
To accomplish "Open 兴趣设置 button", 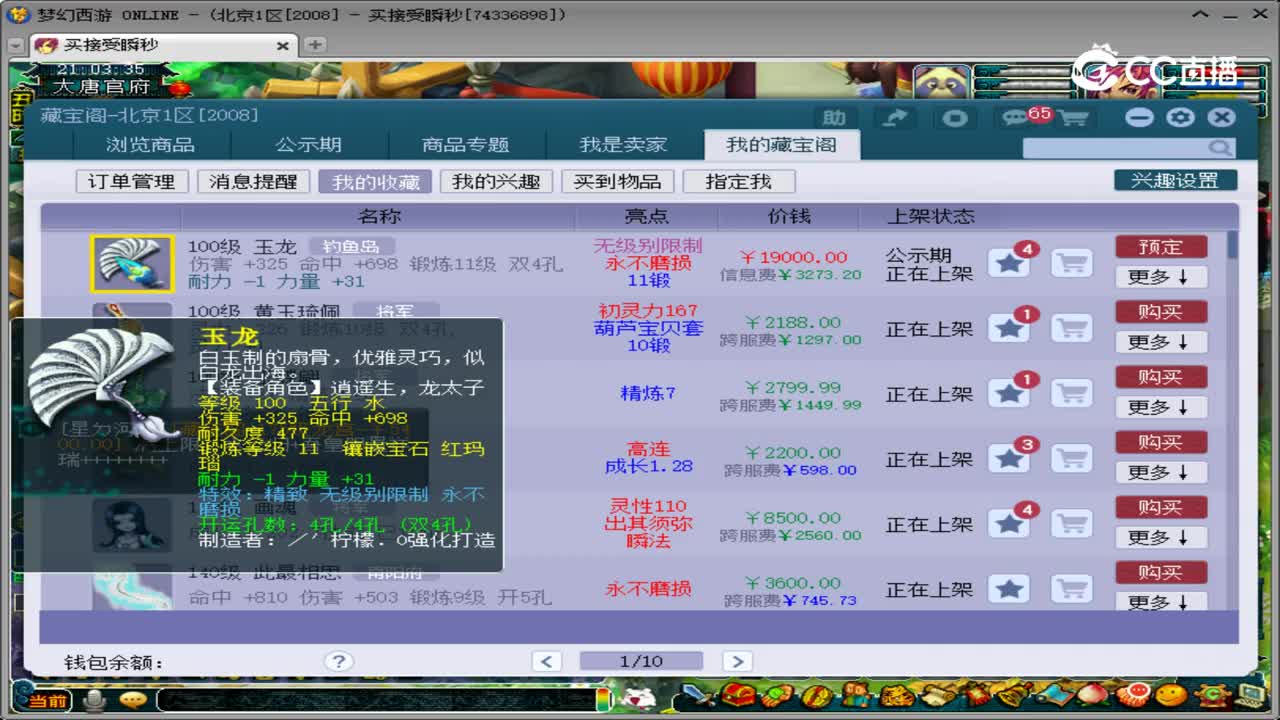I will [1175, 180].
